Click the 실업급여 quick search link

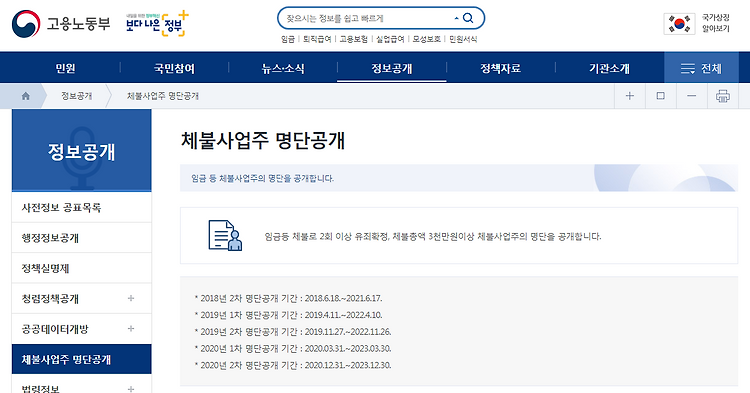pyautogui.click(x=390, y=39)
